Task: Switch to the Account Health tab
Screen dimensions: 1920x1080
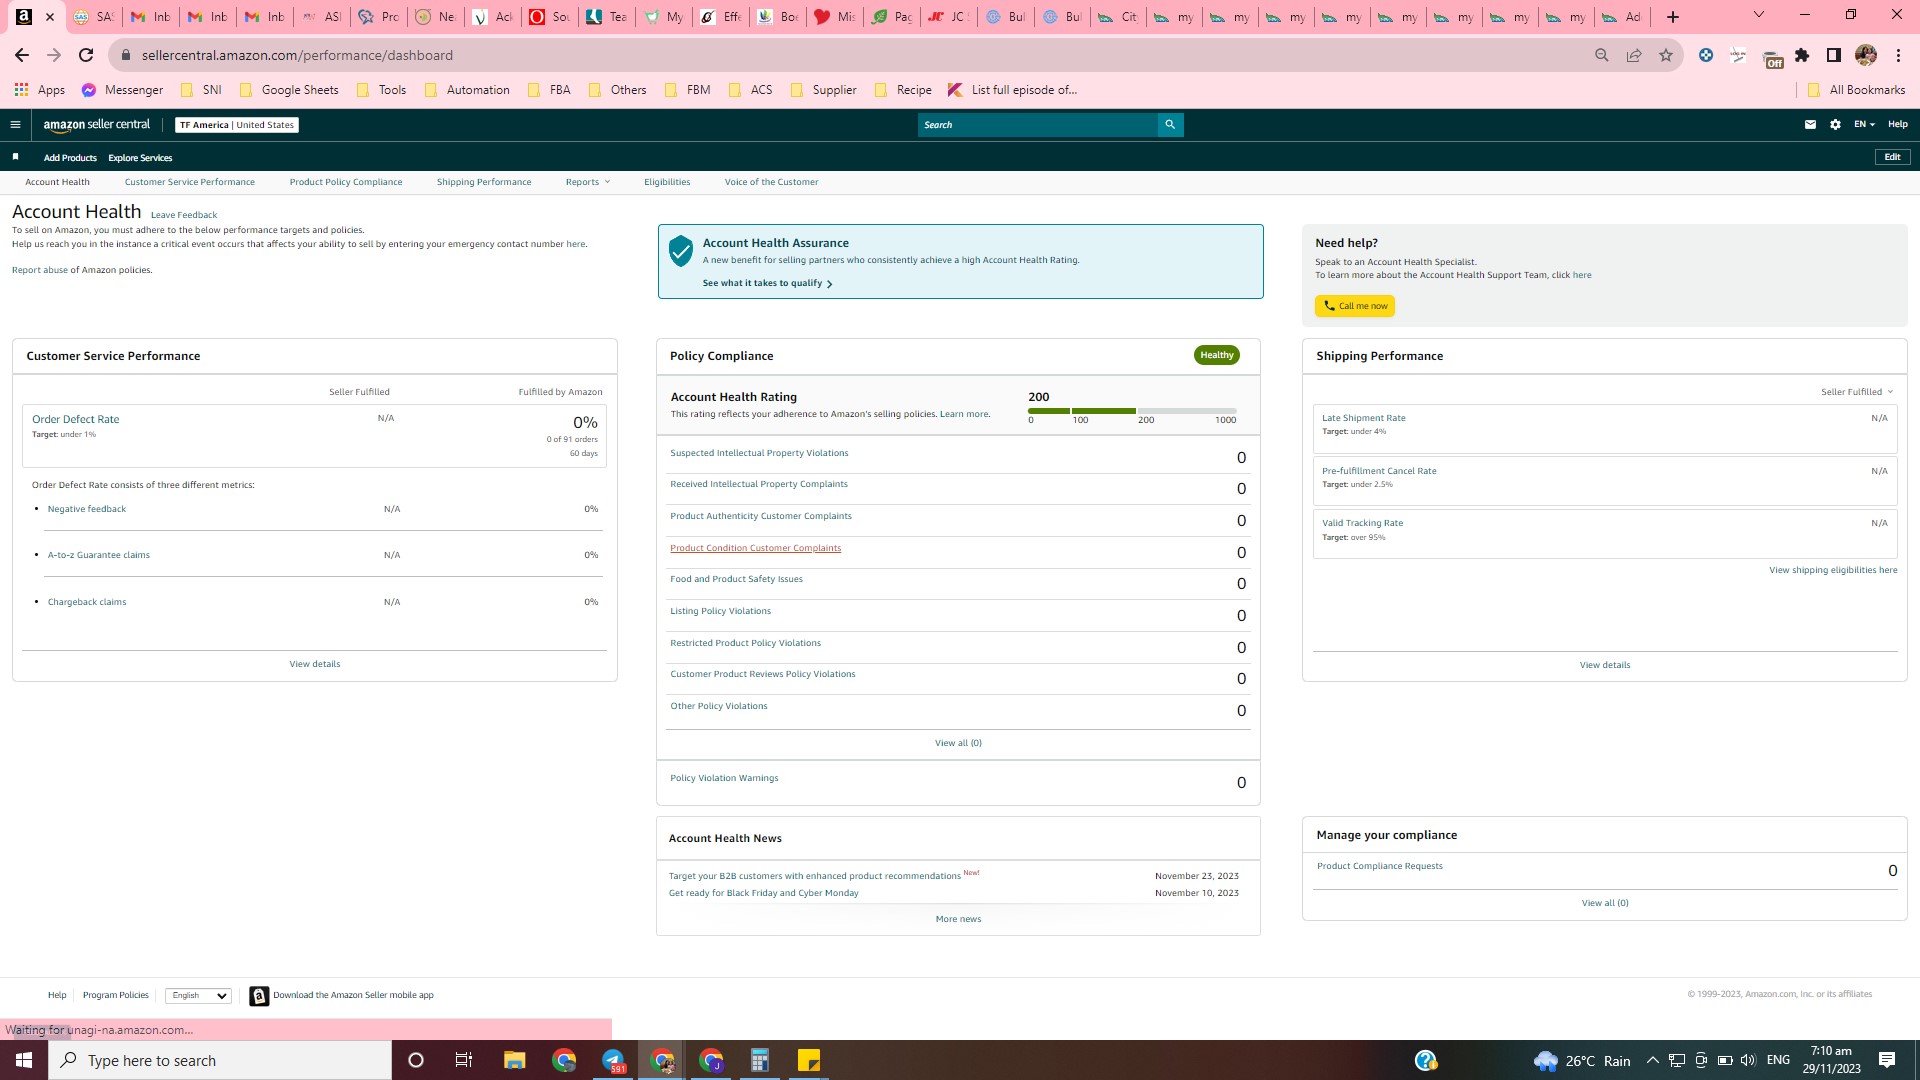Action: click(57, 182)
